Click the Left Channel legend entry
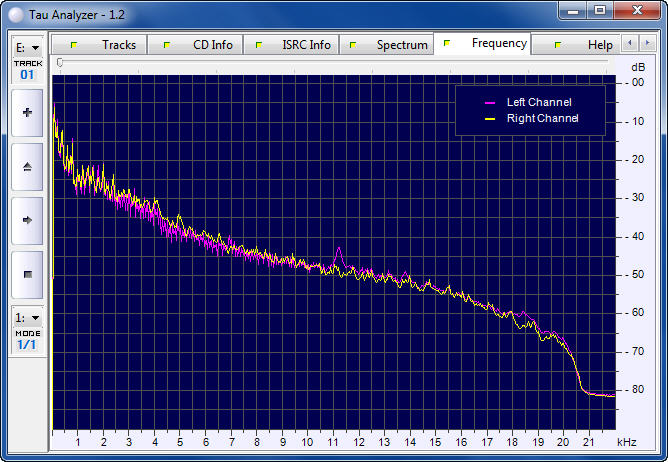This screenshot has width=668, height=462. [x=529, y=103]
